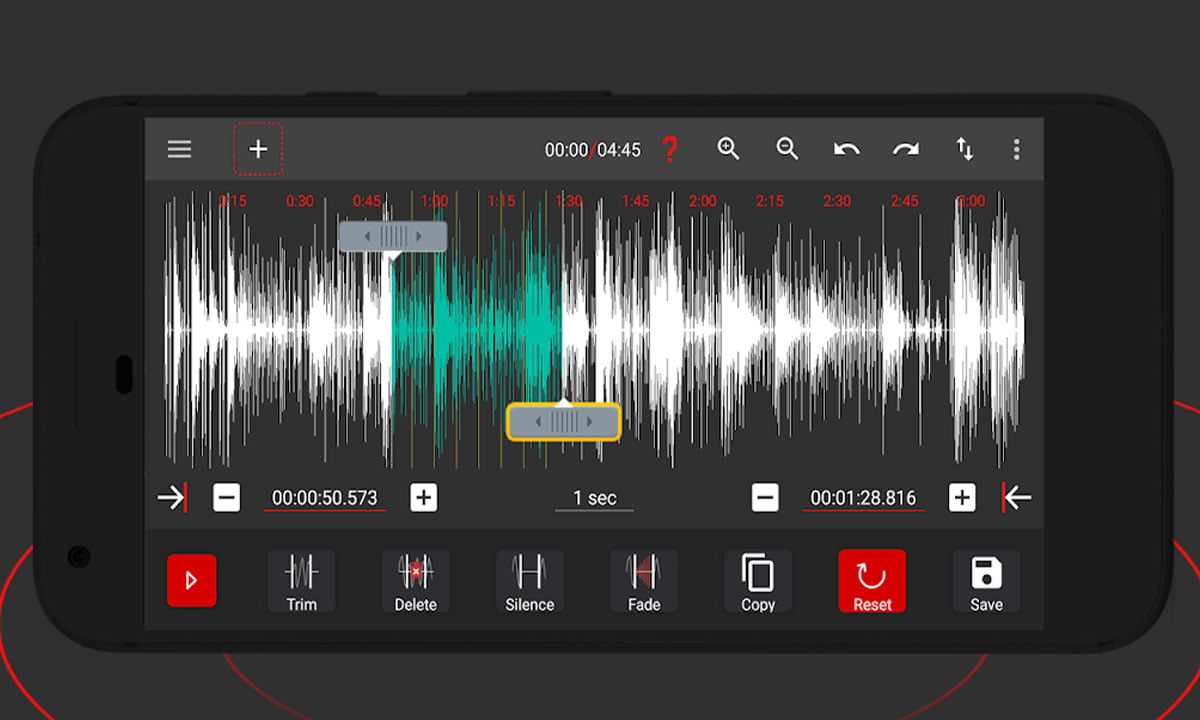Trim the selected audio region
This screenshot has height=720, width=1200.
tap(301, 581)
